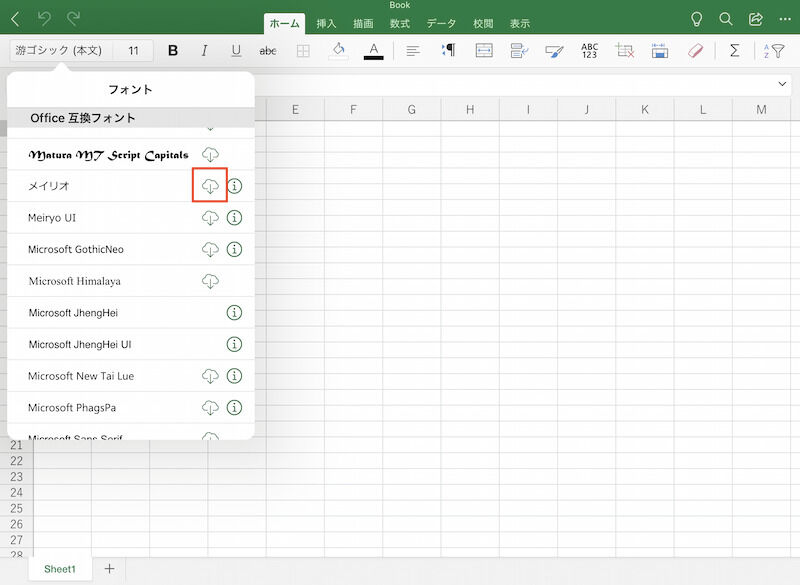
Task: Open the ABC 123 number format
Action: point(589,50)
